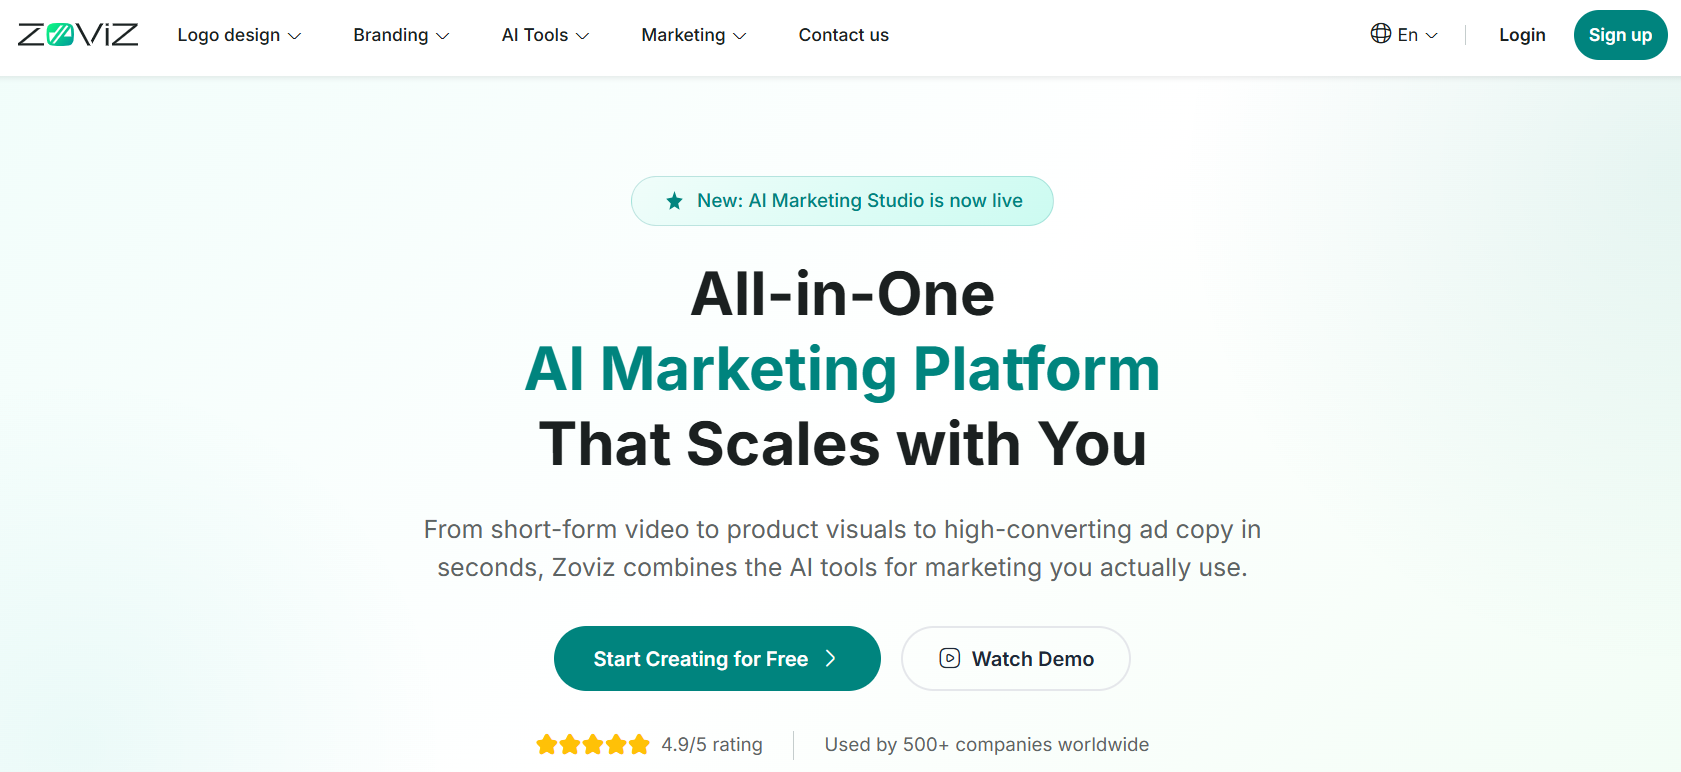Expand the AI Tools menu
Viewport: 1681px width, 772px height.
(x=545, y=35)
